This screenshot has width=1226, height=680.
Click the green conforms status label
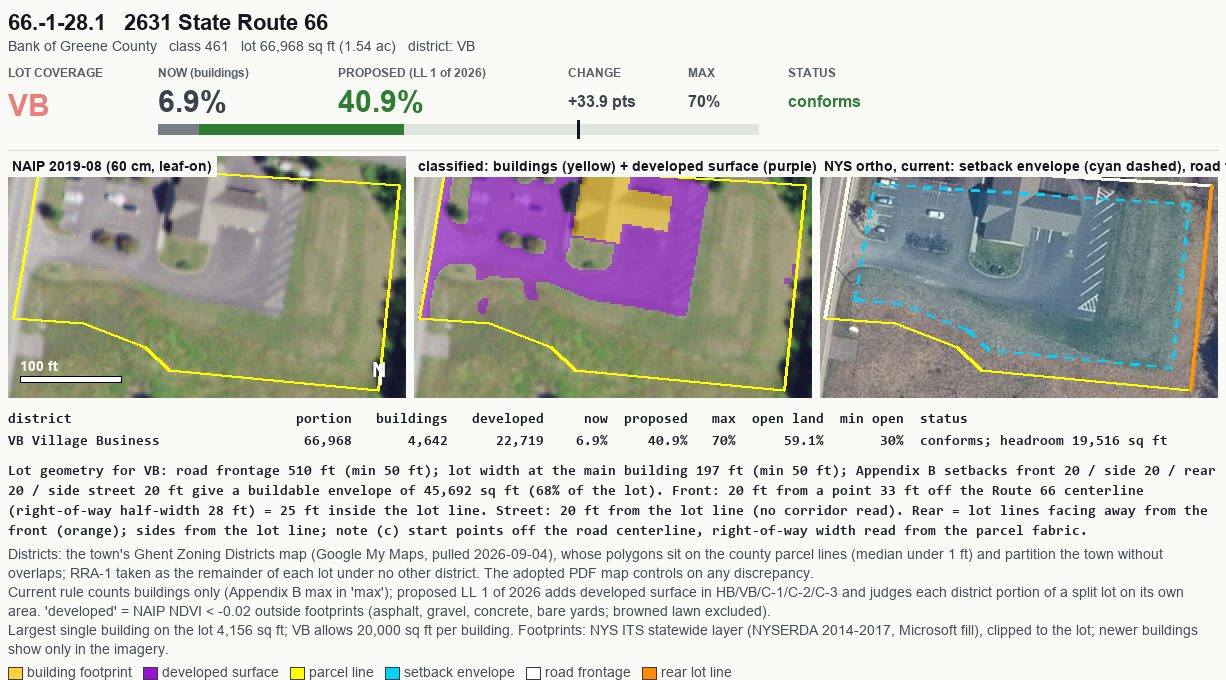point(824,101)
